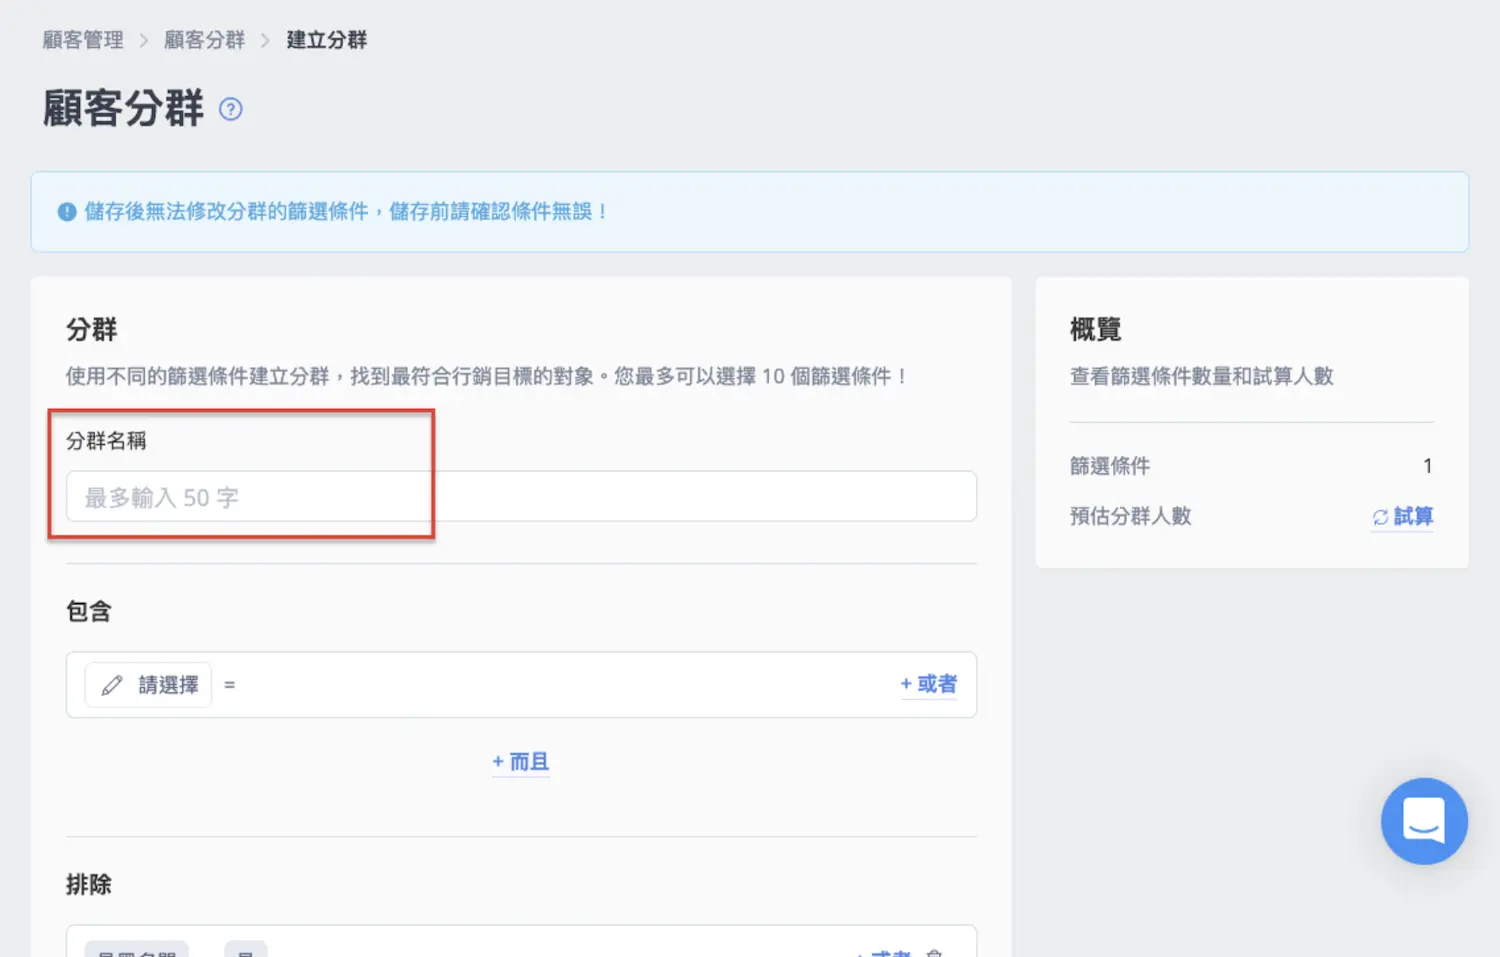Viewport: 1500px width, 957px height.
Task: Click the info icon in the blue notice banner
Action: (x=66, y=211)
